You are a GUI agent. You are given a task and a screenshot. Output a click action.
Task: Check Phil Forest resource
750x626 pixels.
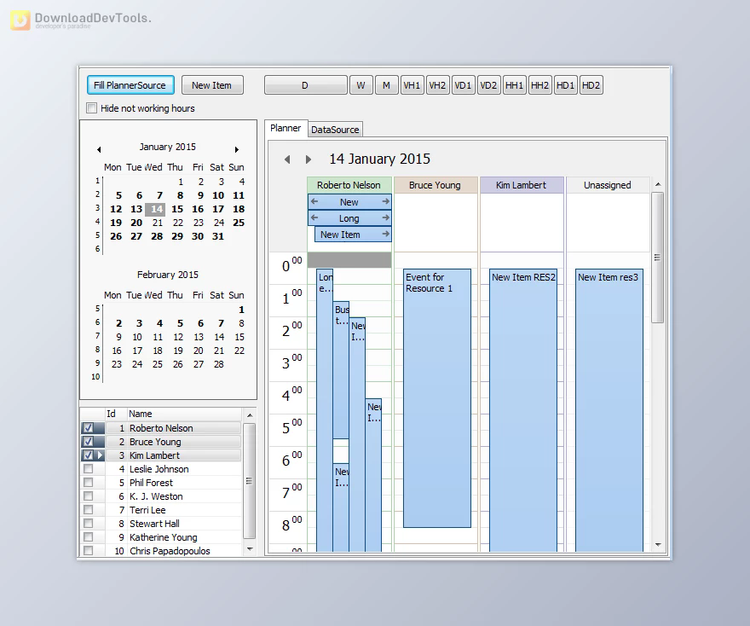coord(88,483)
